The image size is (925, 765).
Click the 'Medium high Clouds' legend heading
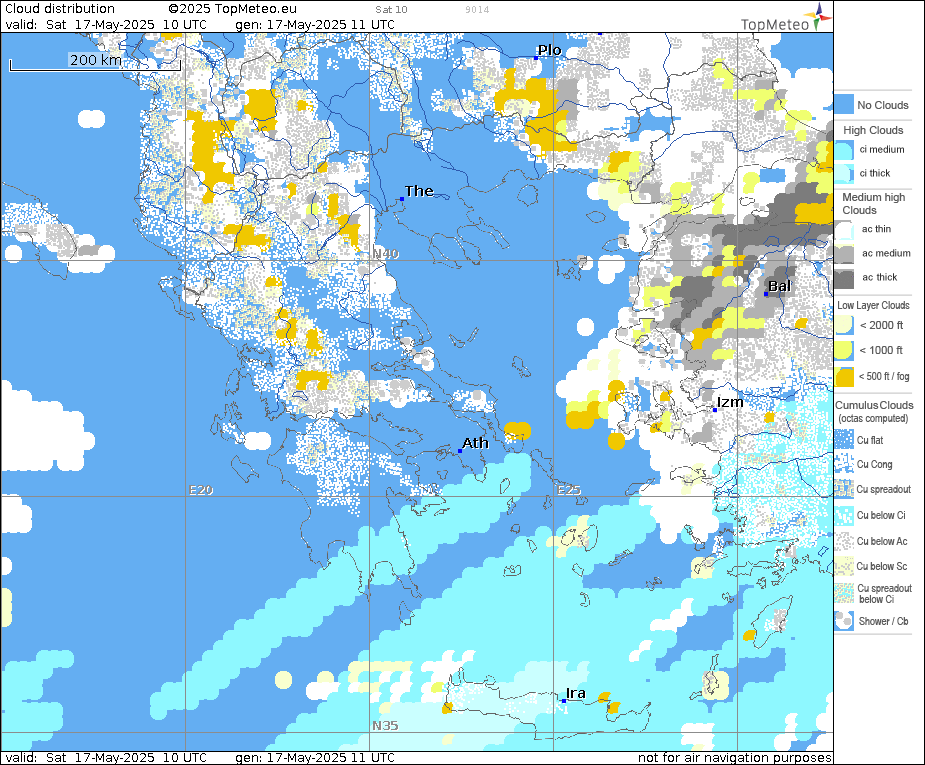point(874,203)
